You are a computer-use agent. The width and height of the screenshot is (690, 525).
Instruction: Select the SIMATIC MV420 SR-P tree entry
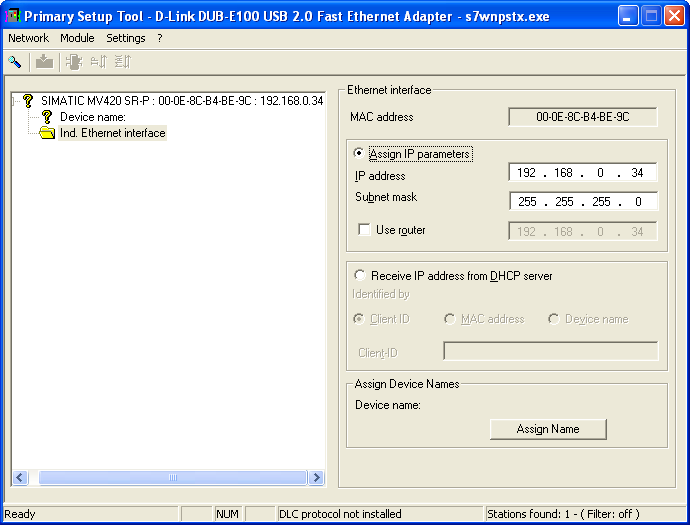(182, 101)
